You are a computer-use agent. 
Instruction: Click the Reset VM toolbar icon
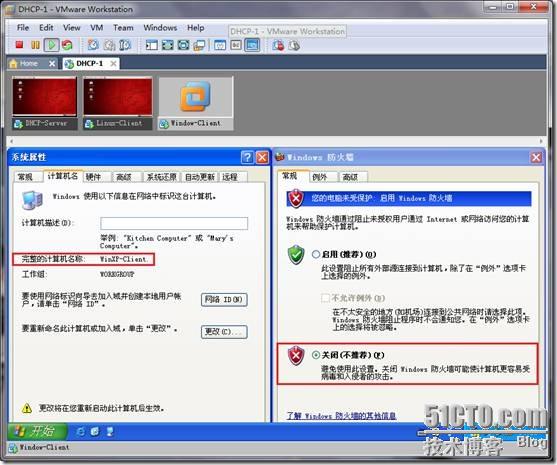(x=67, y=45)
